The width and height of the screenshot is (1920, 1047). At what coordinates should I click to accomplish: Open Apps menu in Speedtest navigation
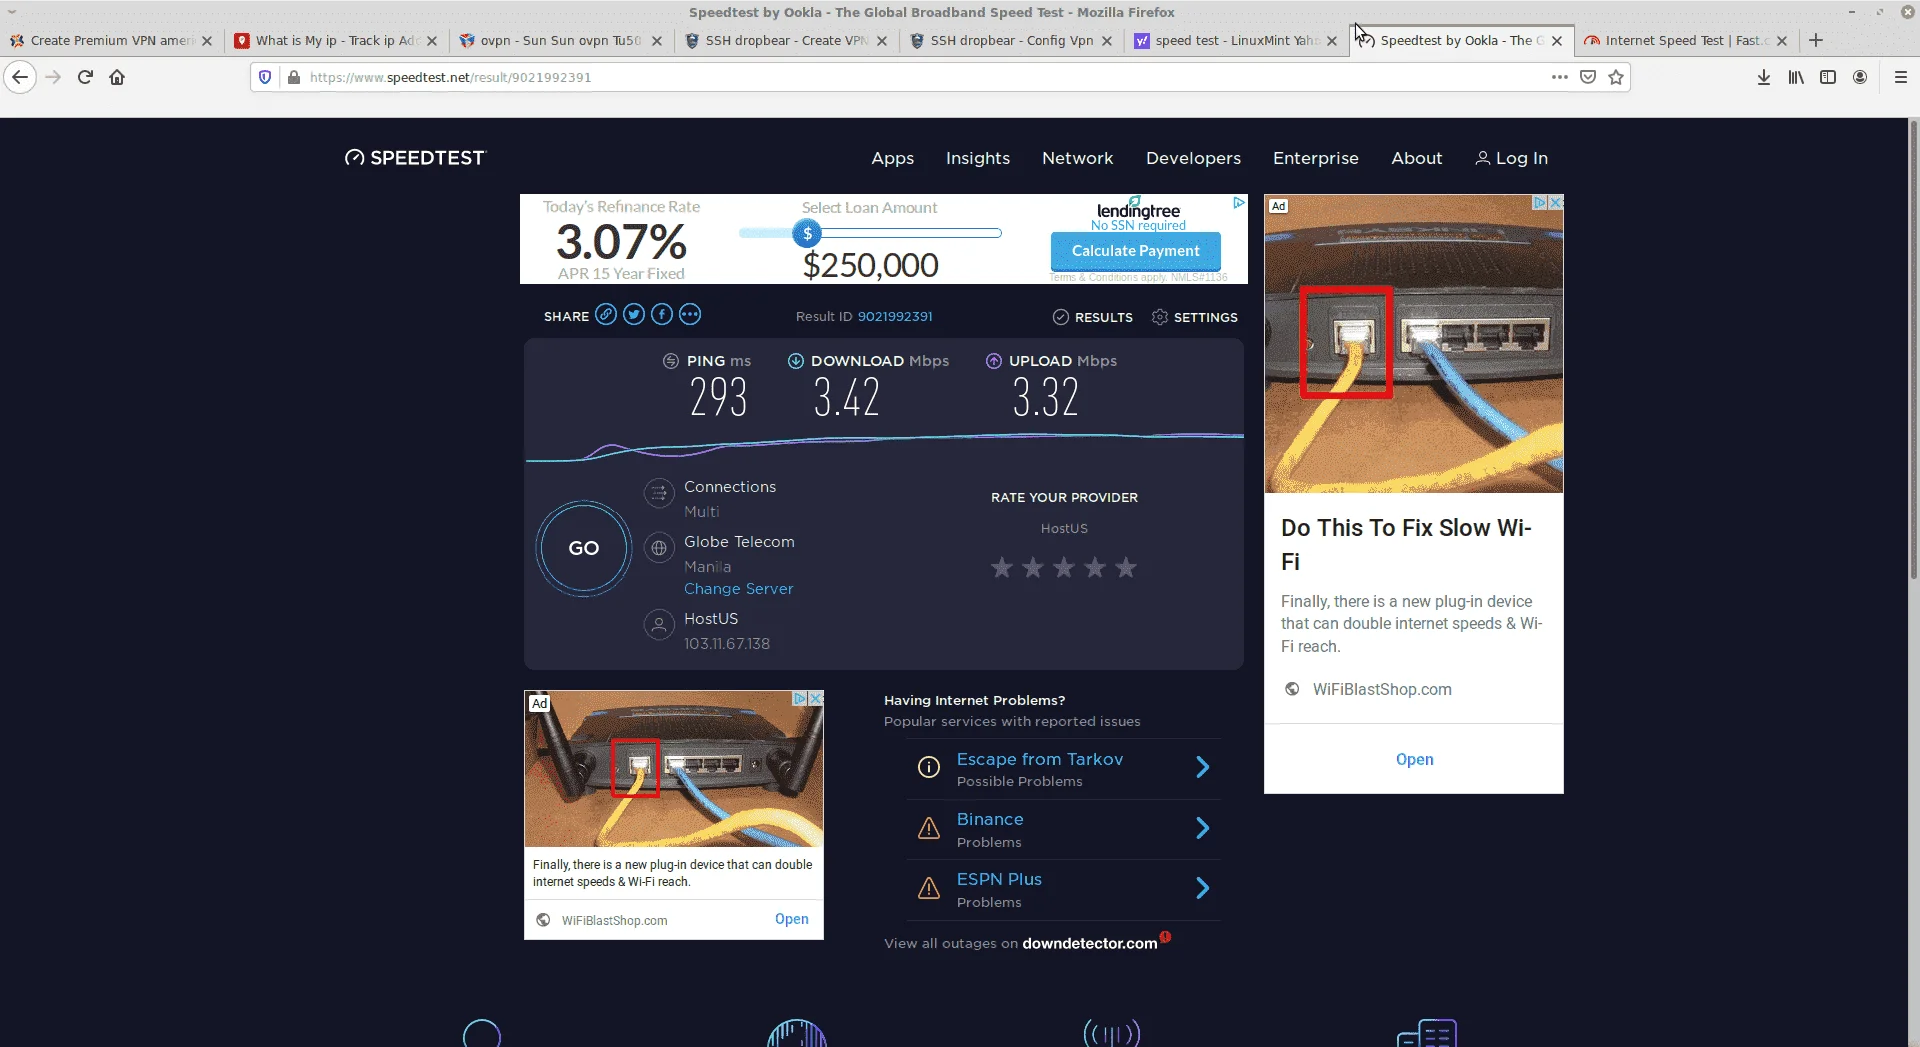pos(892,158)
